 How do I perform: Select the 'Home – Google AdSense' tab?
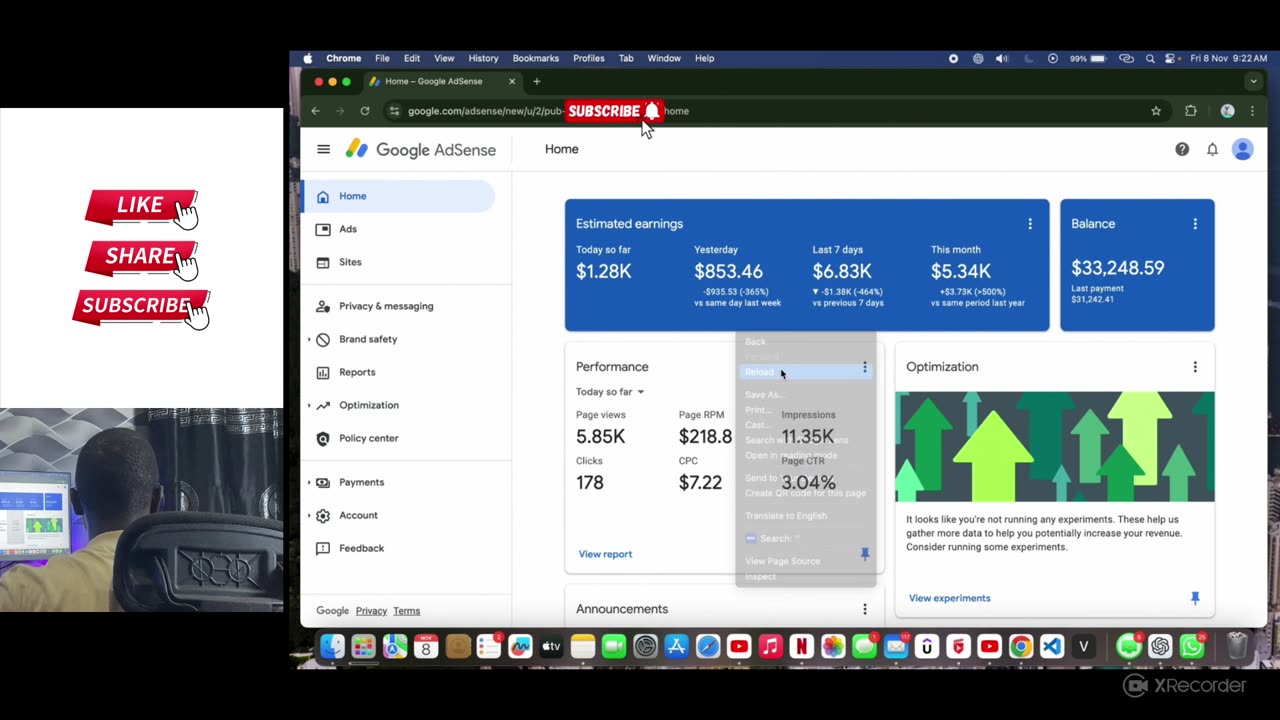[443, 81]
